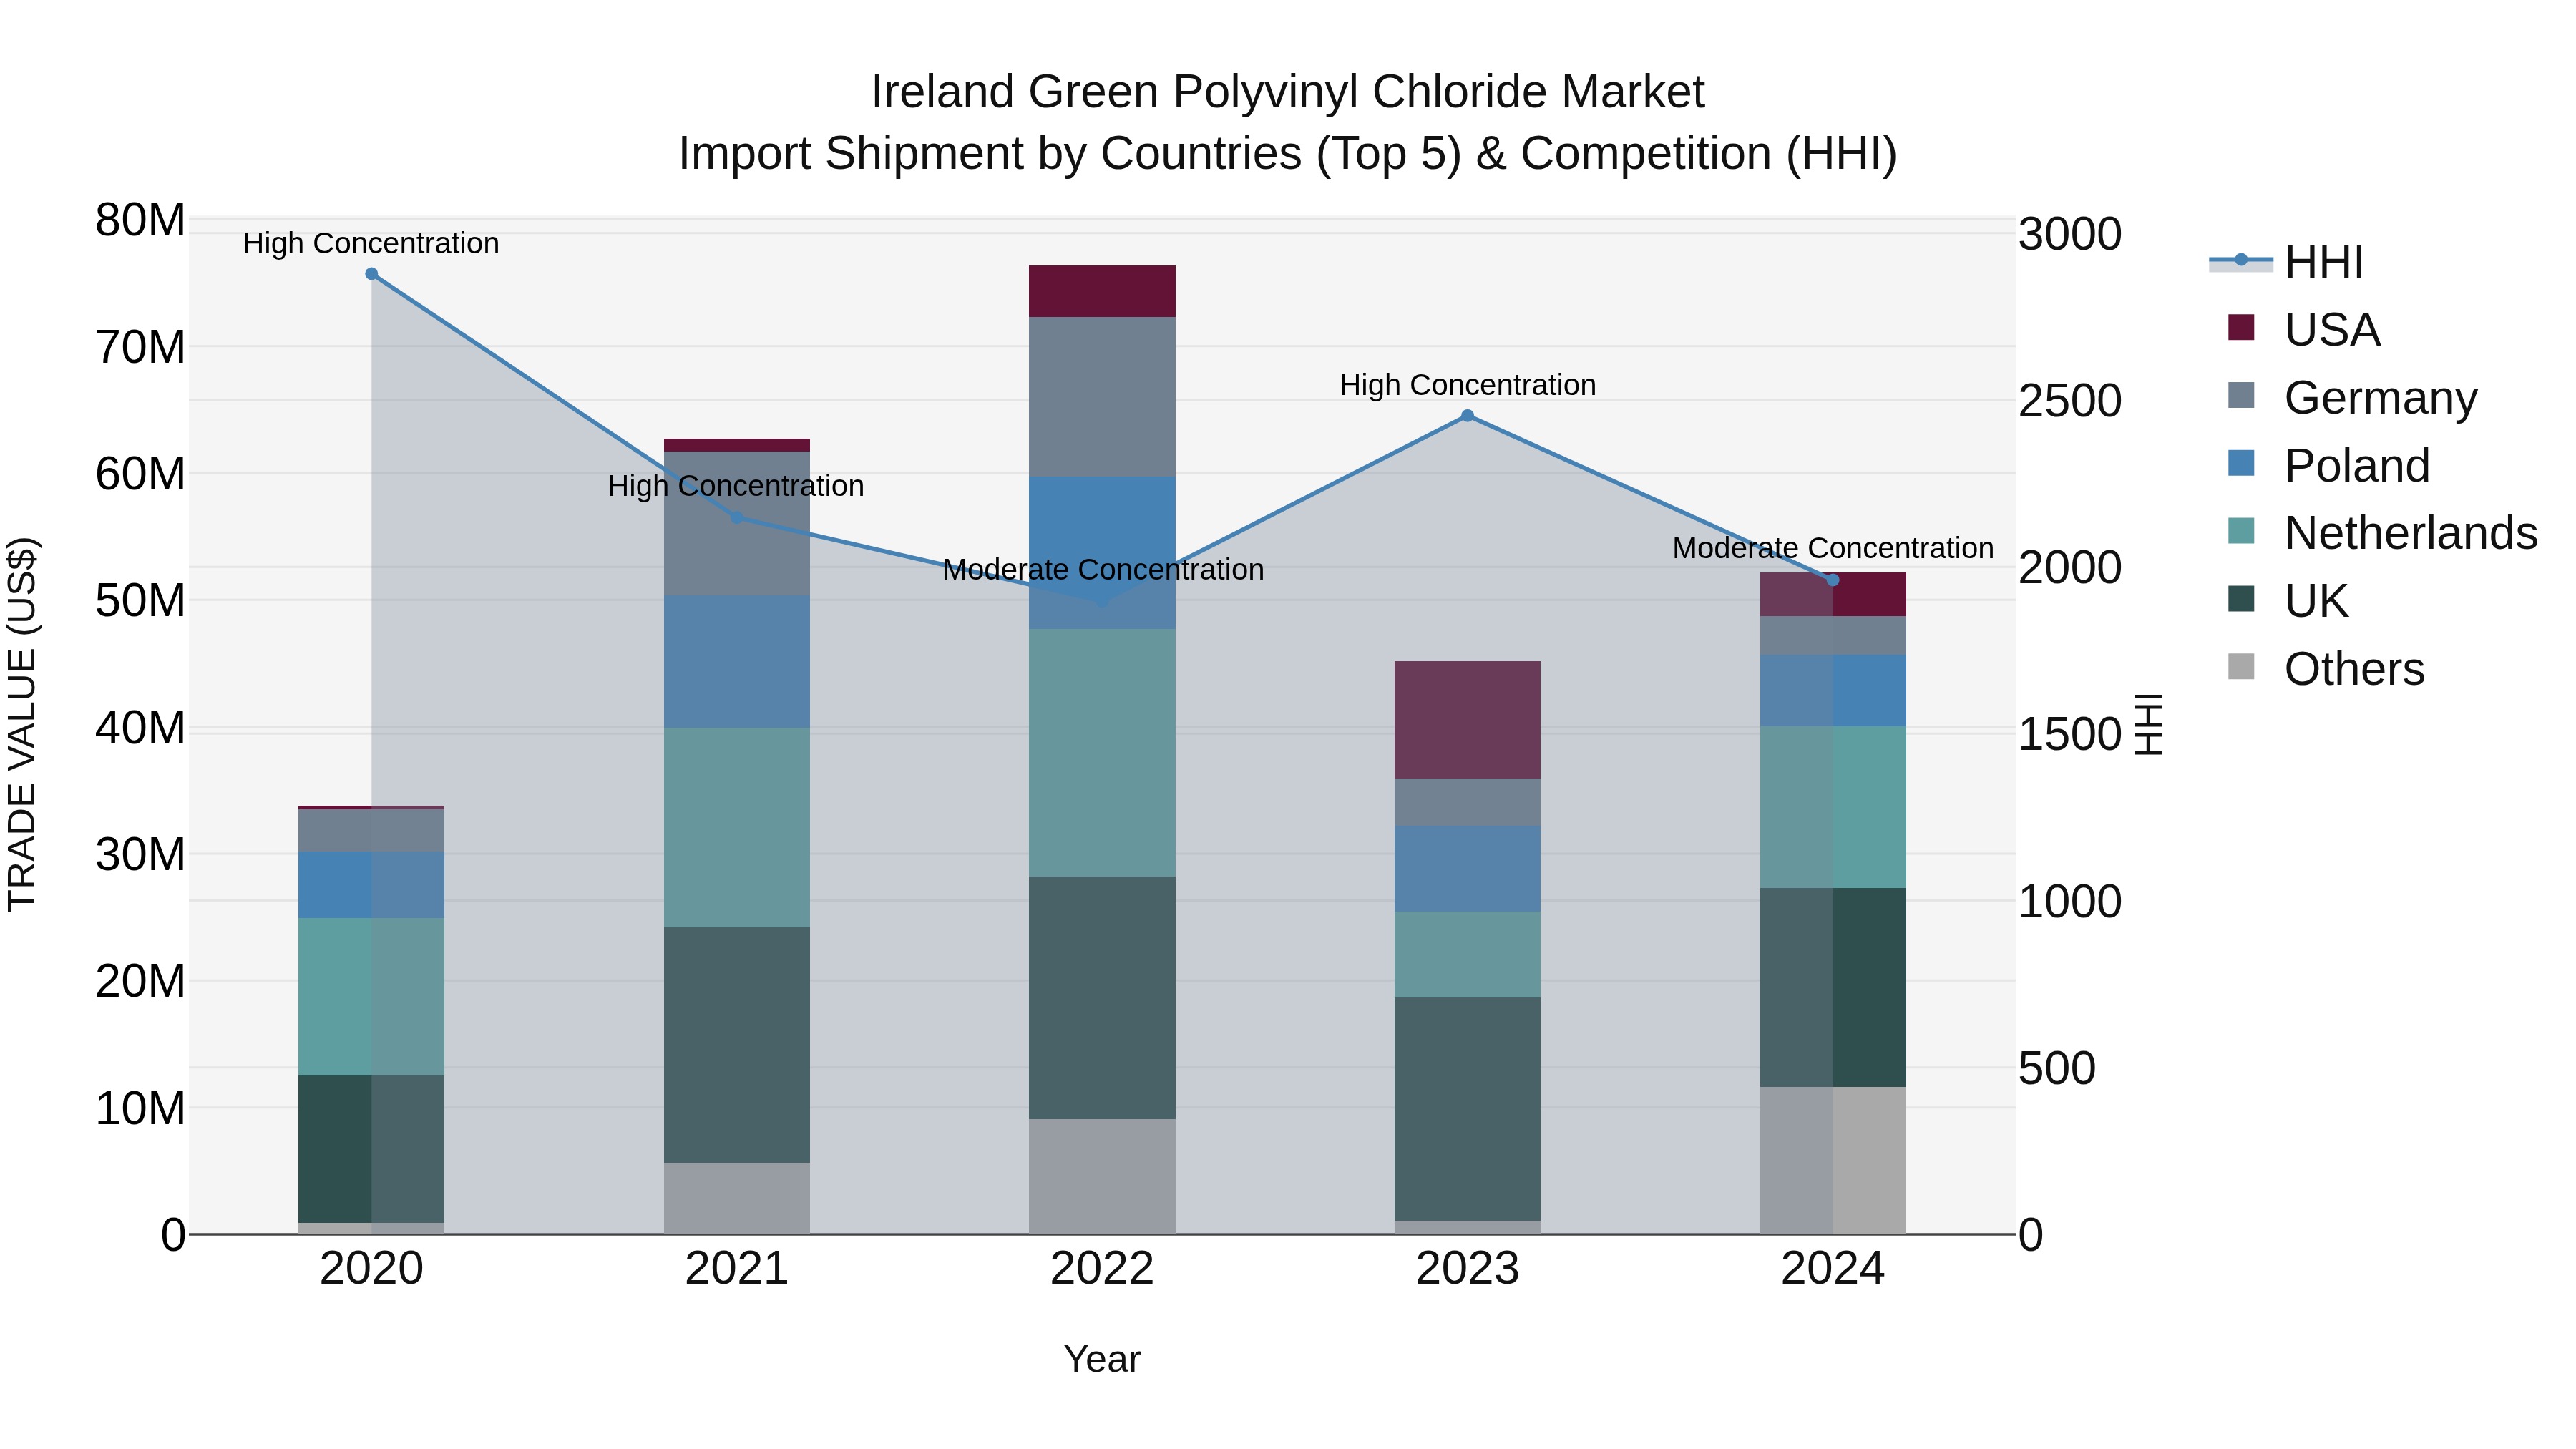Select the 2020 HHI data point
Screen dimensions: 2576x1449
(x=371, y=274)
